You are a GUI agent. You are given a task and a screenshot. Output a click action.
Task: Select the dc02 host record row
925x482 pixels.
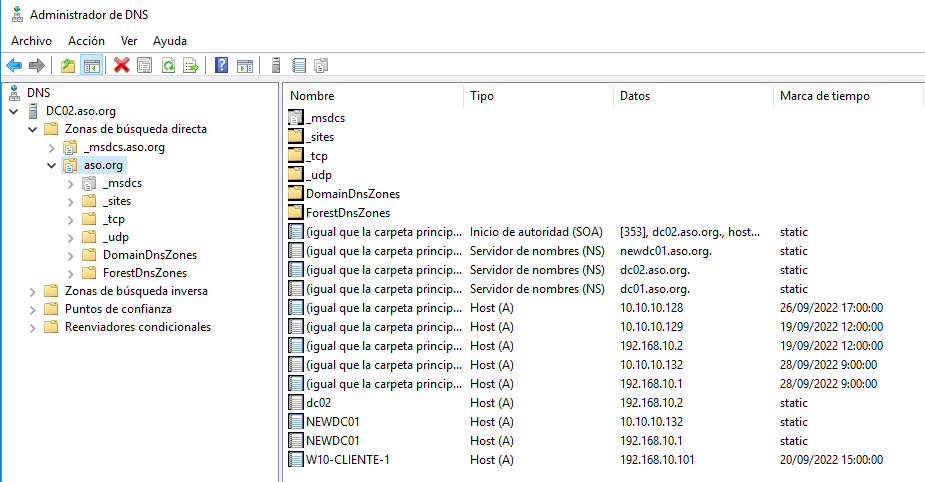pyautogui.click(x=318, y=403)
